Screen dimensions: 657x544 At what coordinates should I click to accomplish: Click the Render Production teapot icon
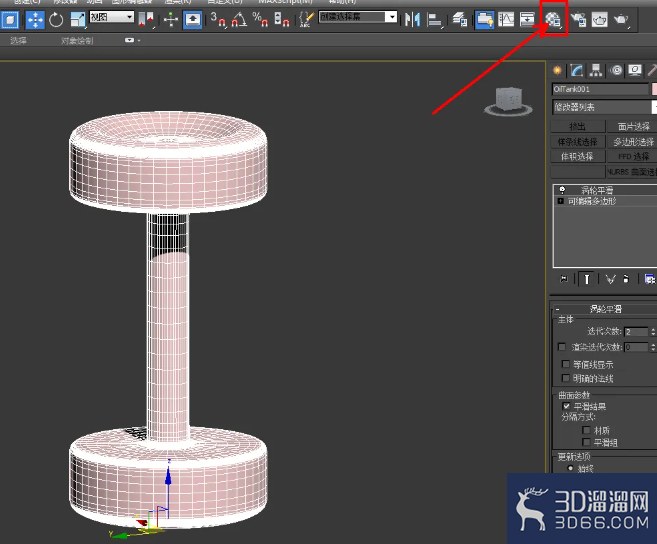point(621,19)
